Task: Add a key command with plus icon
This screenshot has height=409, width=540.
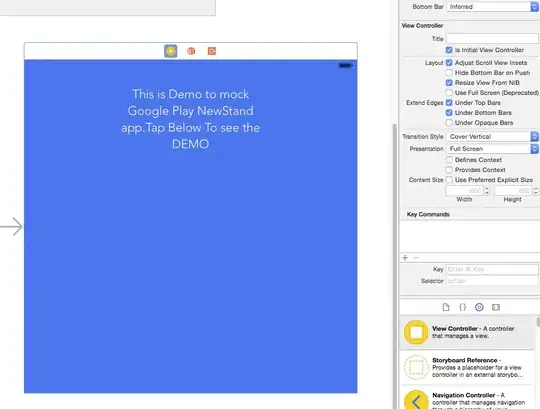Action: [x=405, y=258]
